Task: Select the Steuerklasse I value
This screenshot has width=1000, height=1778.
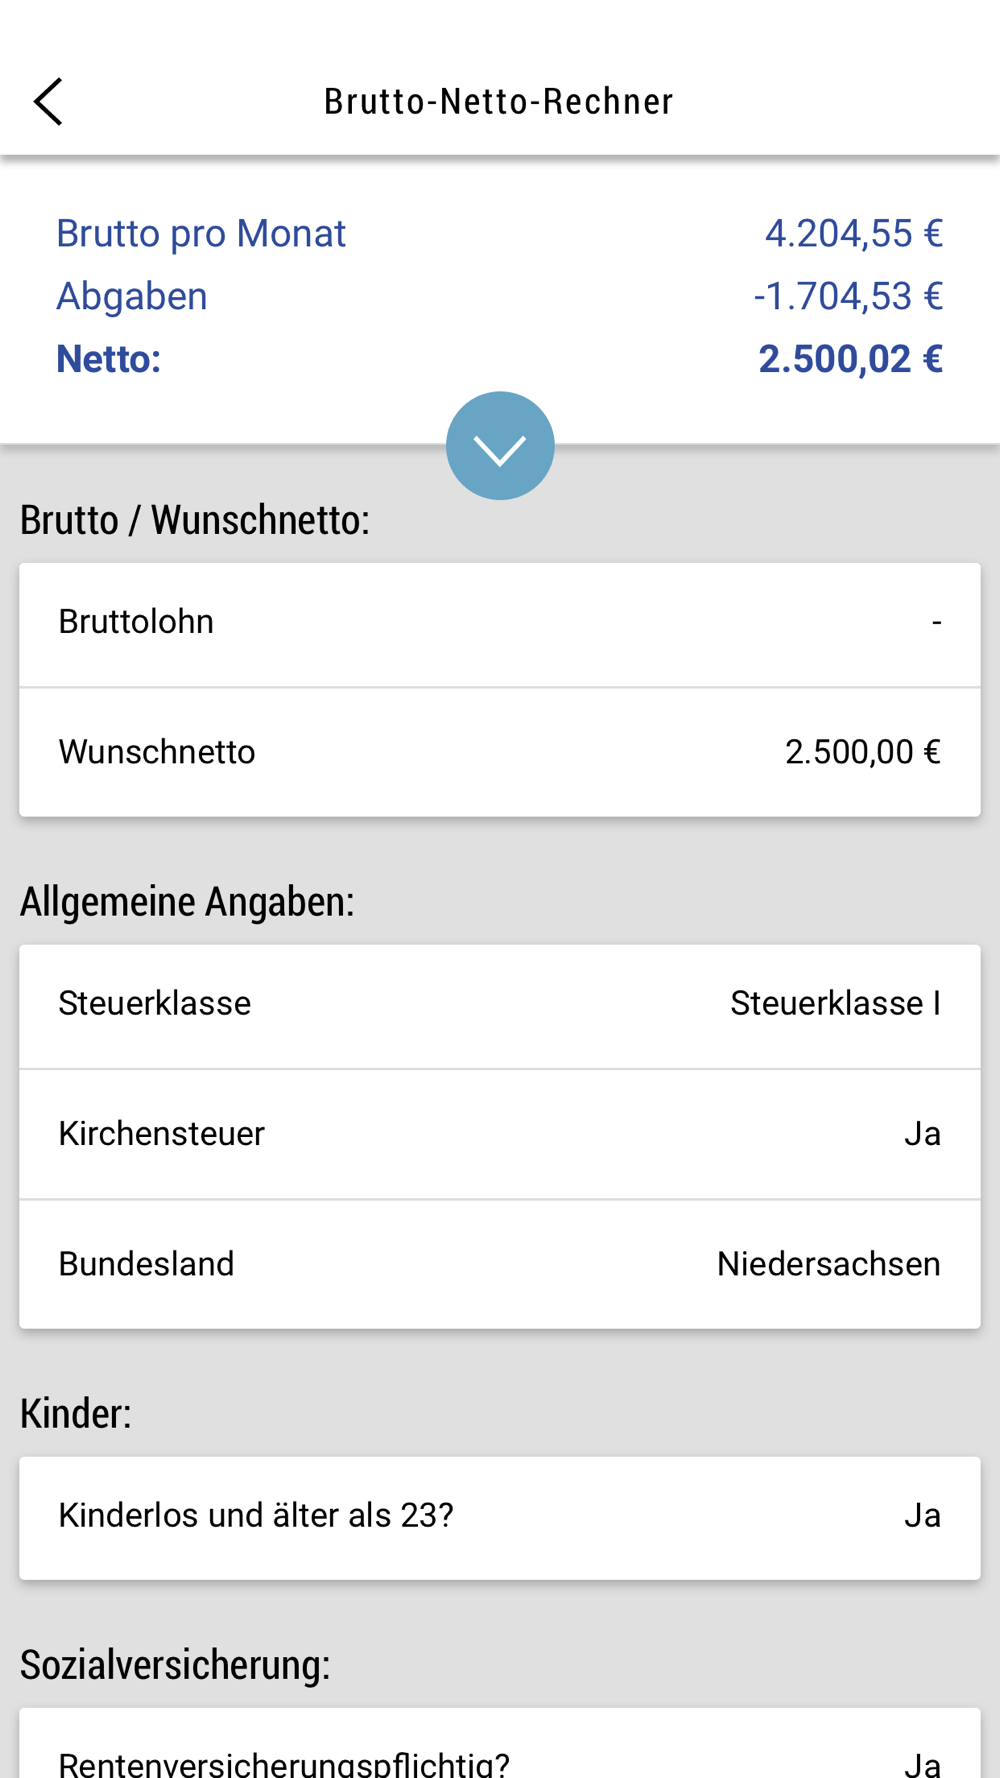Action: coord(836,1003)
